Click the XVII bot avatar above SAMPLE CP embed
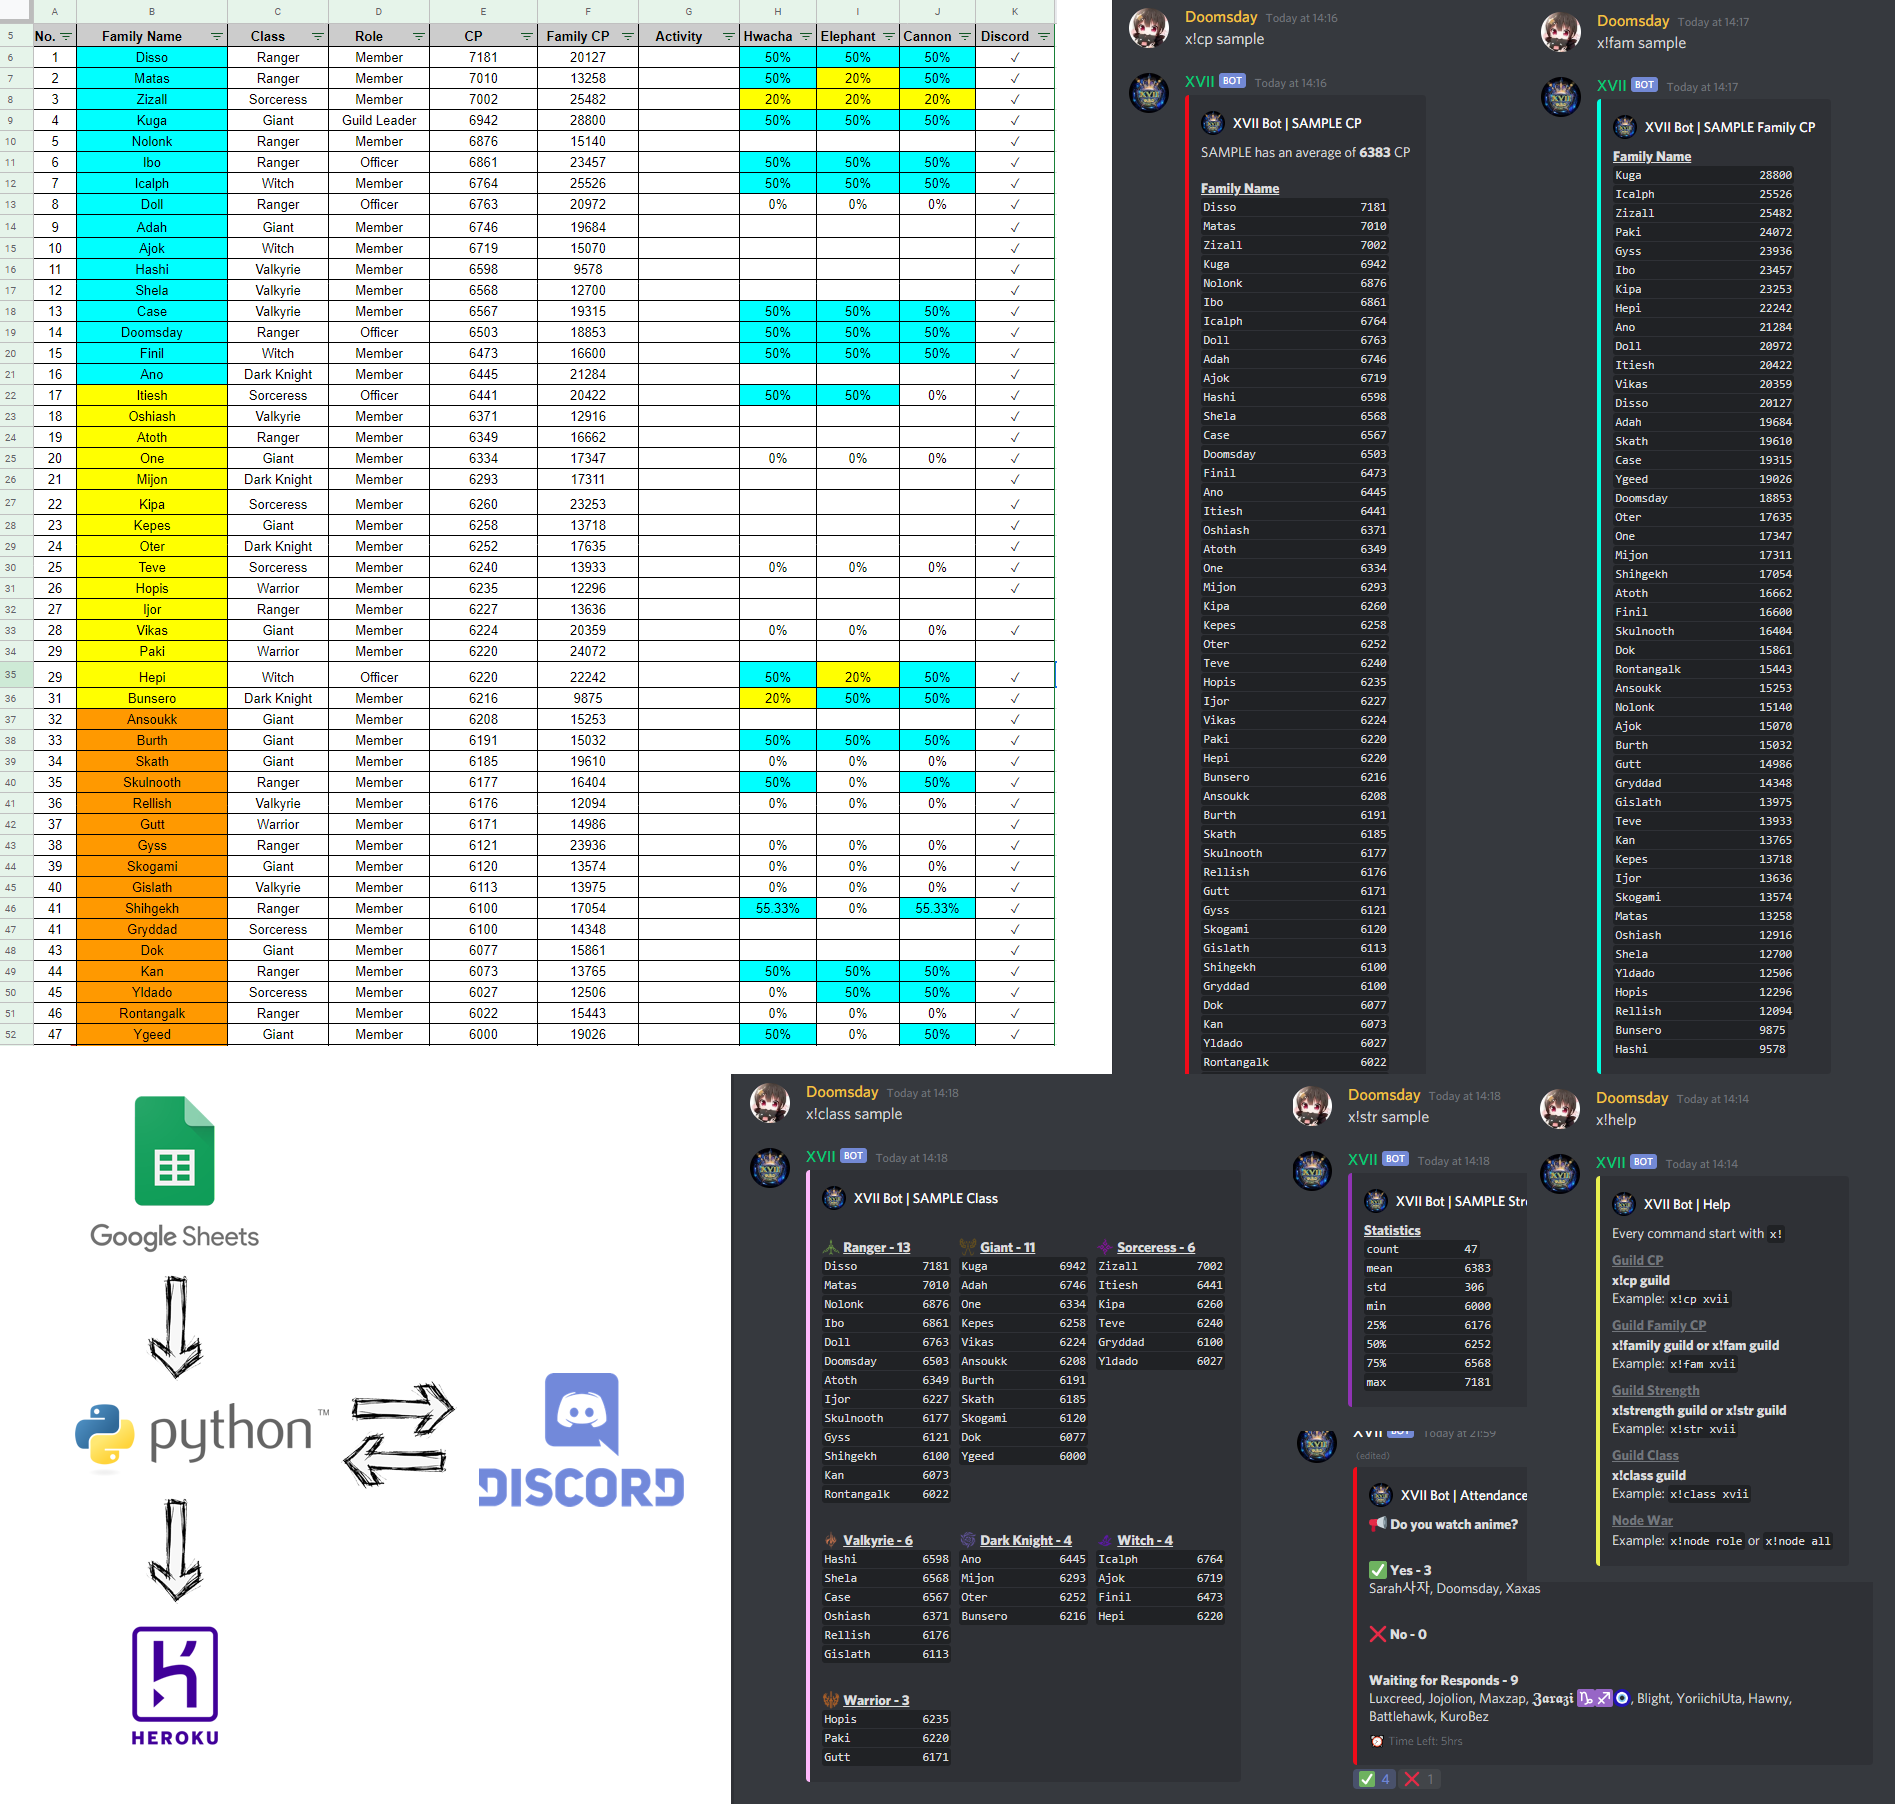Viewport: 1895px width, 1804px height. point(1149,93)
